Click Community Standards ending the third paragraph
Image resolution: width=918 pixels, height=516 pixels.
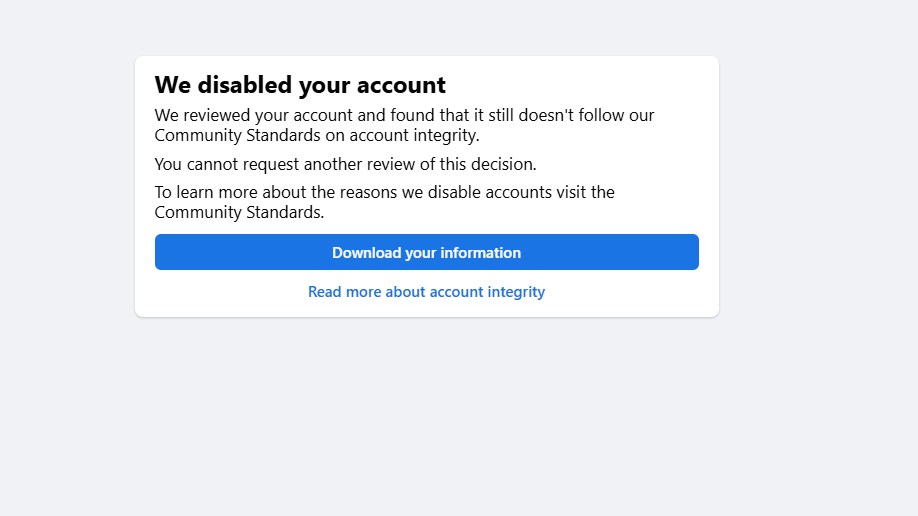point(238,212)
